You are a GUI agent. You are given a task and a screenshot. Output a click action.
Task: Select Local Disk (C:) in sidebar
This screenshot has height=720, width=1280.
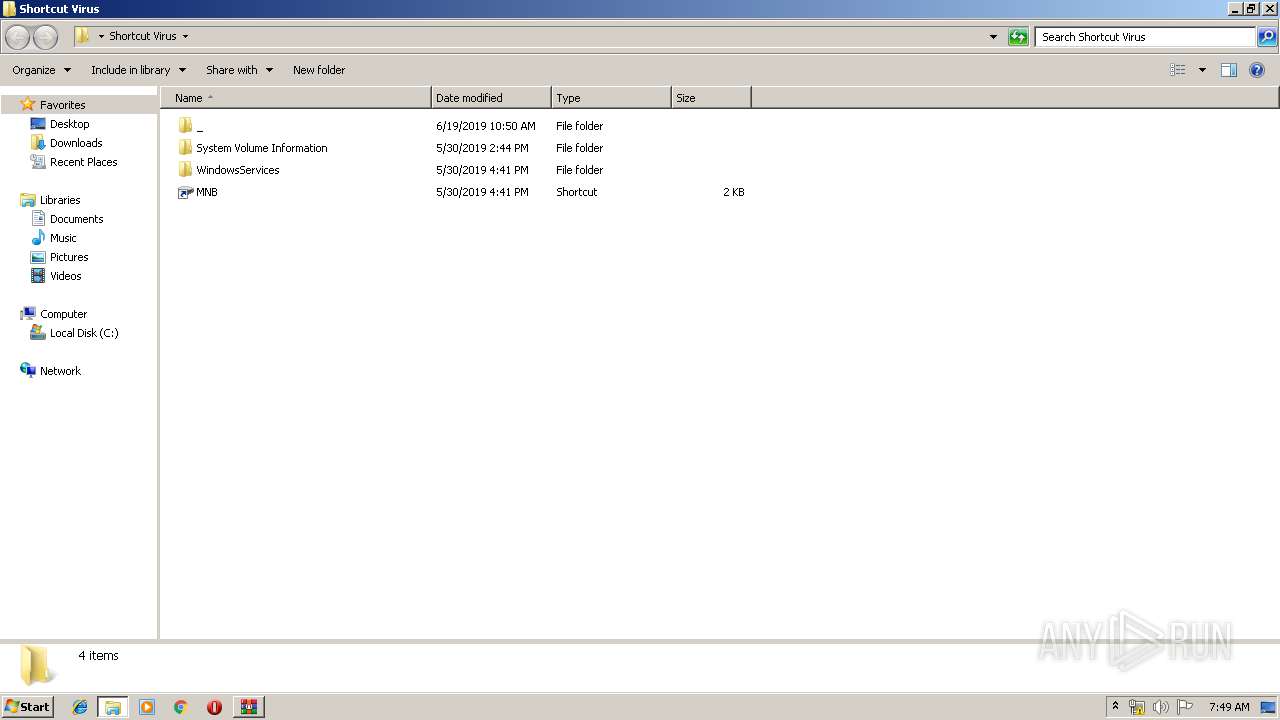84,333
